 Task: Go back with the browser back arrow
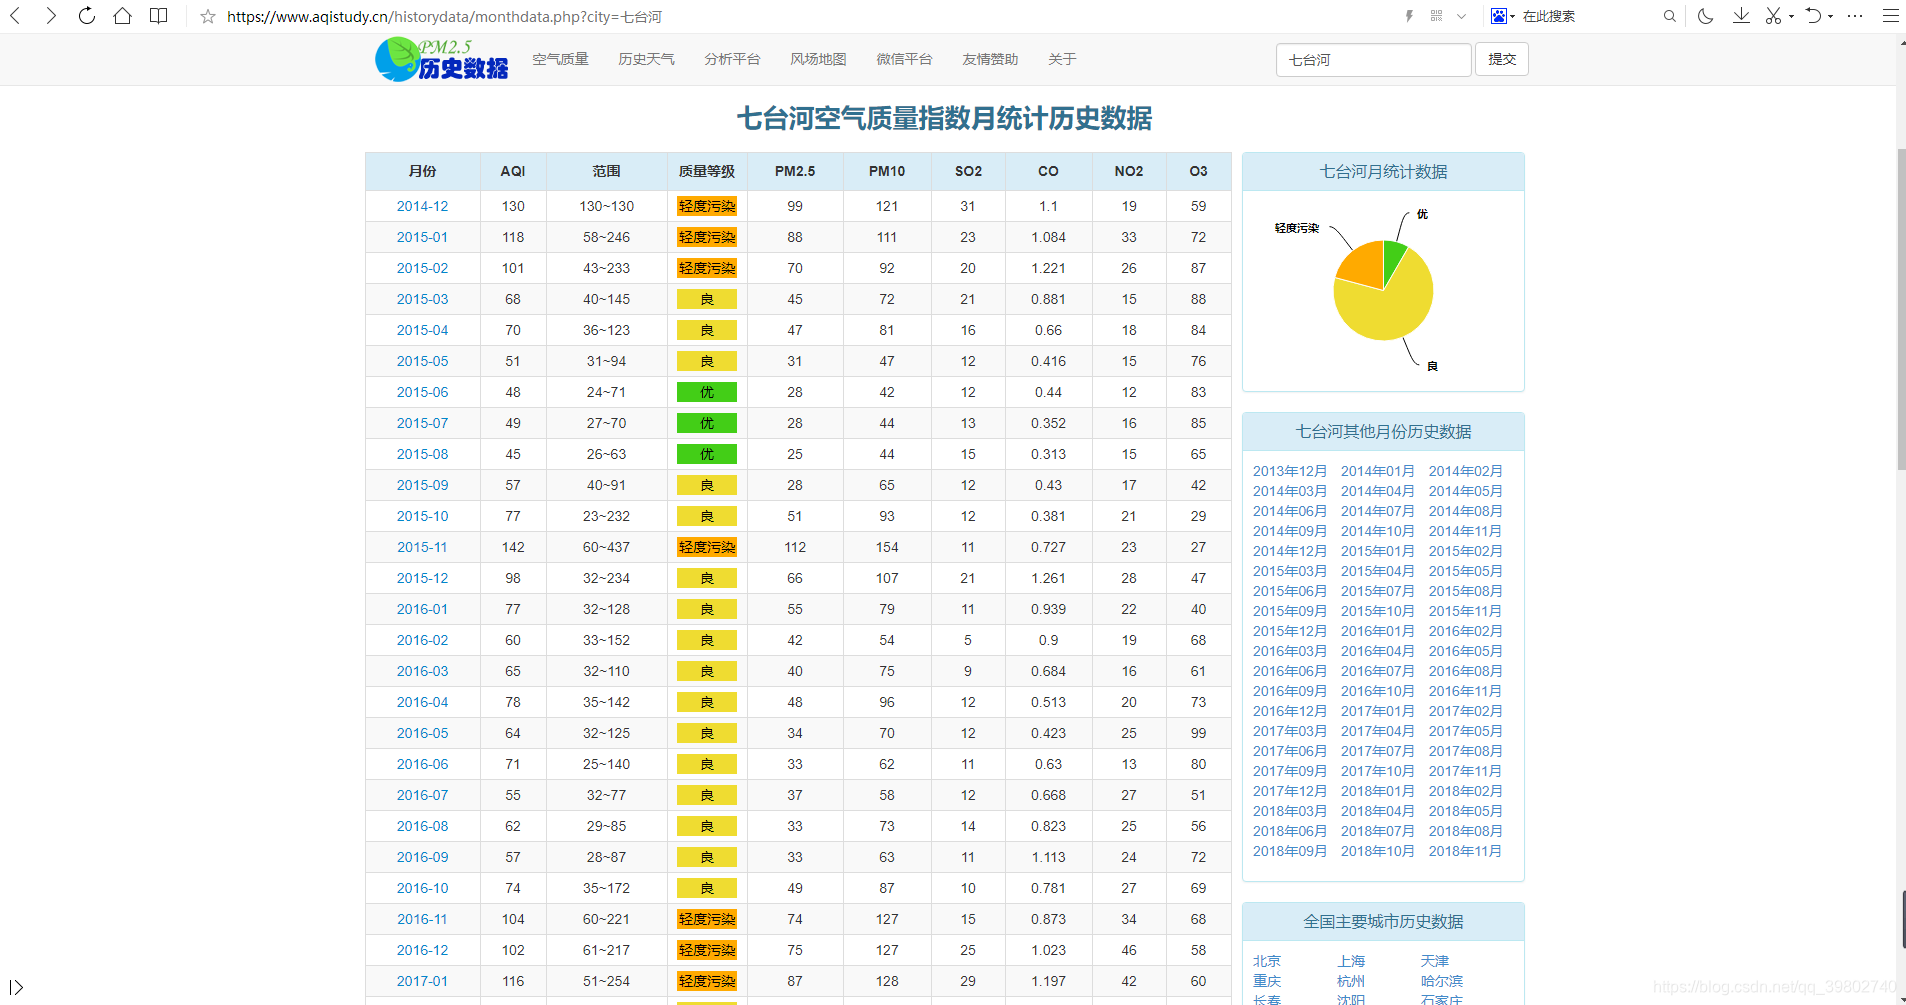point(15,16)
